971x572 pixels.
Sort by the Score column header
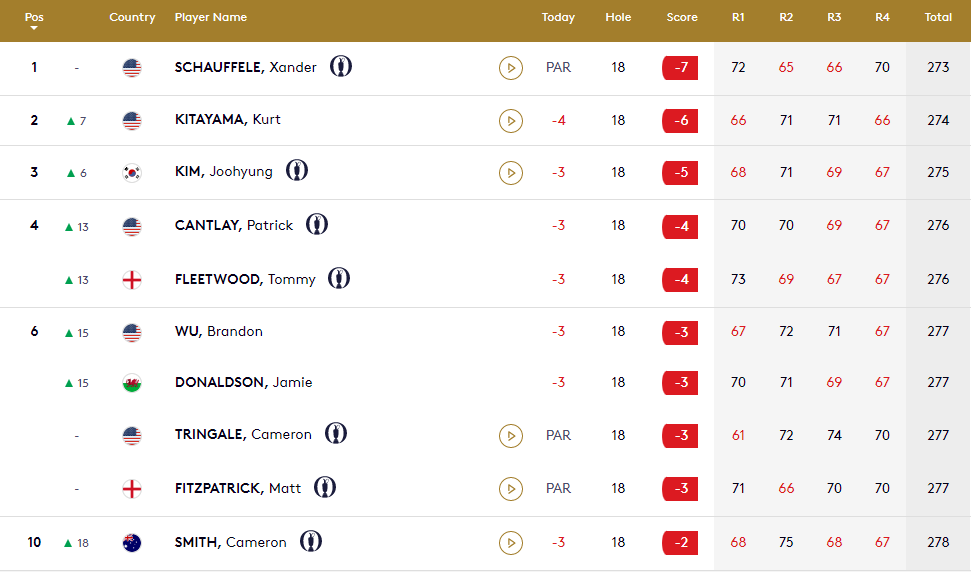point(682,17)
